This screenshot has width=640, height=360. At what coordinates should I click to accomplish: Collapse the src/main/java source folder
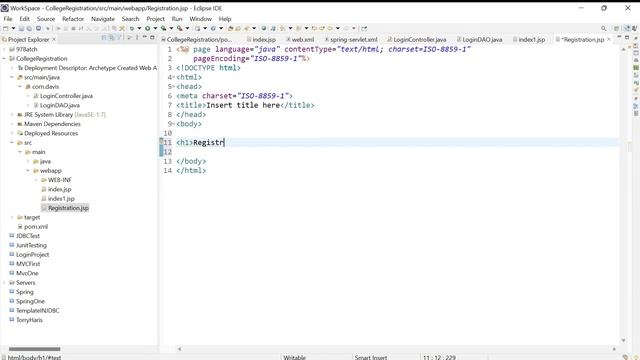tap(12, 77)
